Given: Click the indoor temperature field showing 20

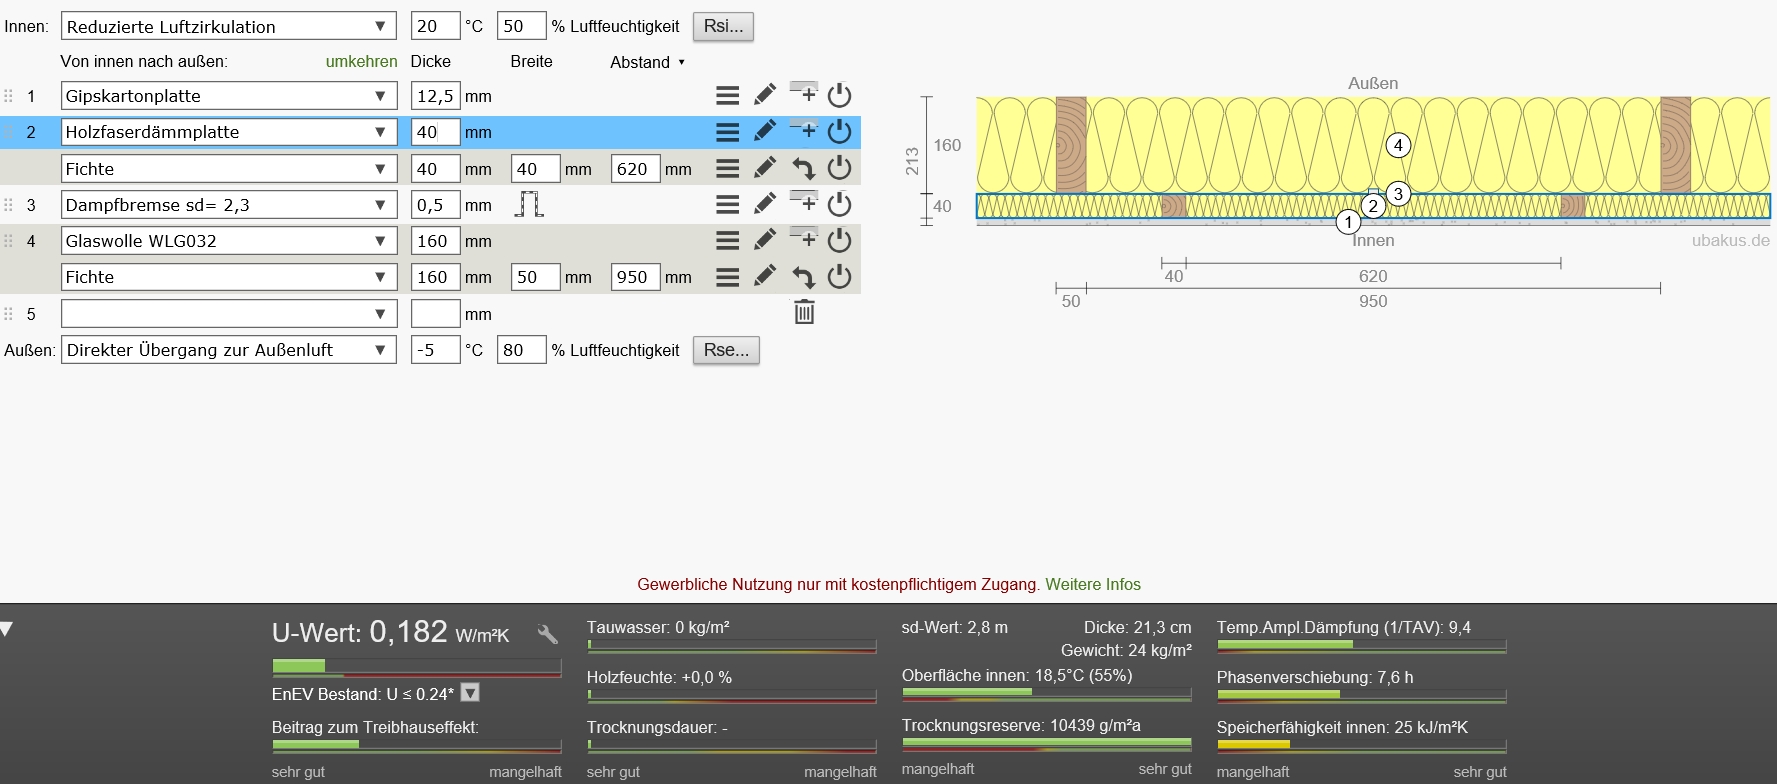Looking at the screenshot, I should [435, 26].
